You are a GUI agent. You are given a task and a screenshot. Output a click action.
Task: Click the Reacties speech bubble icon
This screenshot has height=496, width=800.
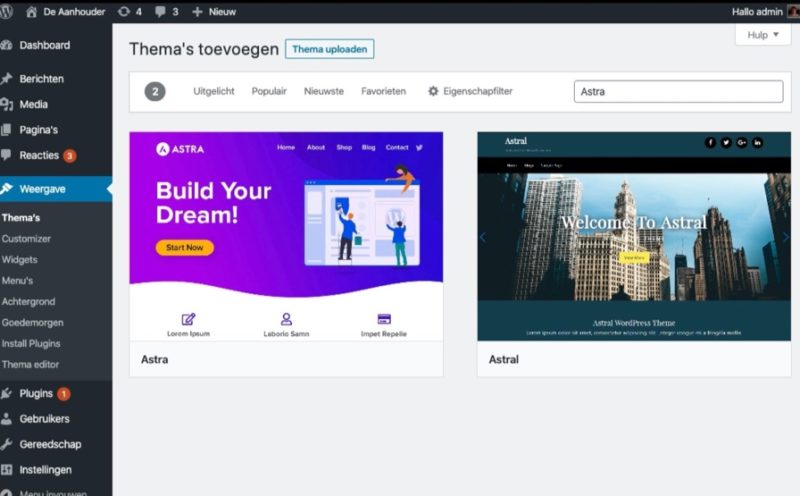(6, 155)
